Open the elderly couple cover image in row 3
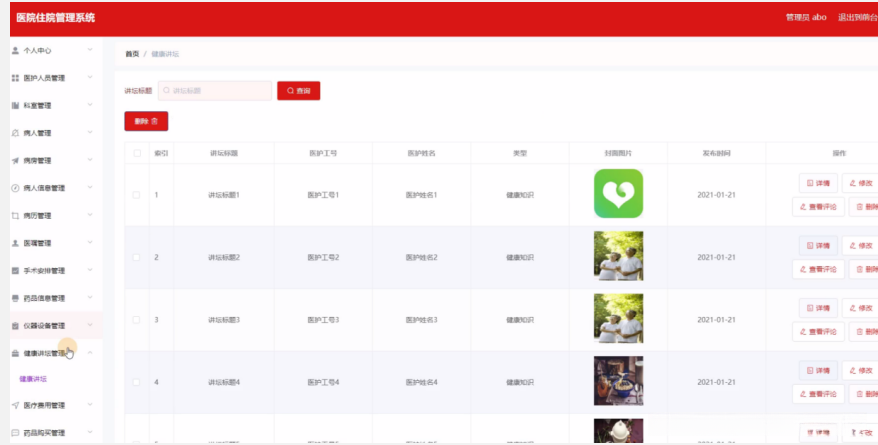This screenshot has width=878, height=445. click(x=618, y=318)
